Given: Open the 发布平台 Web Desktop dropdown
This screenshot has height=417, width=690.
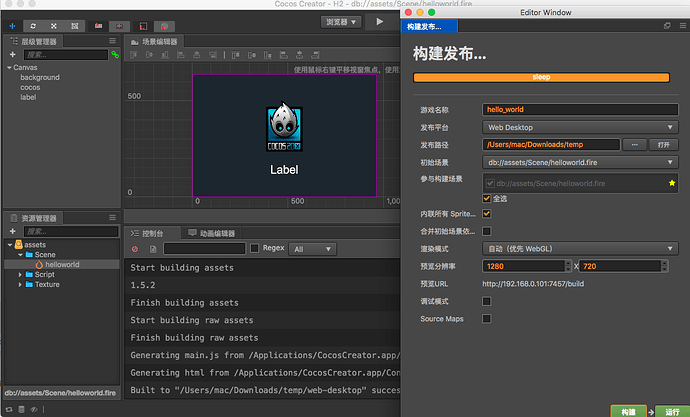Looking at the screenshot, I should [580, 127].
